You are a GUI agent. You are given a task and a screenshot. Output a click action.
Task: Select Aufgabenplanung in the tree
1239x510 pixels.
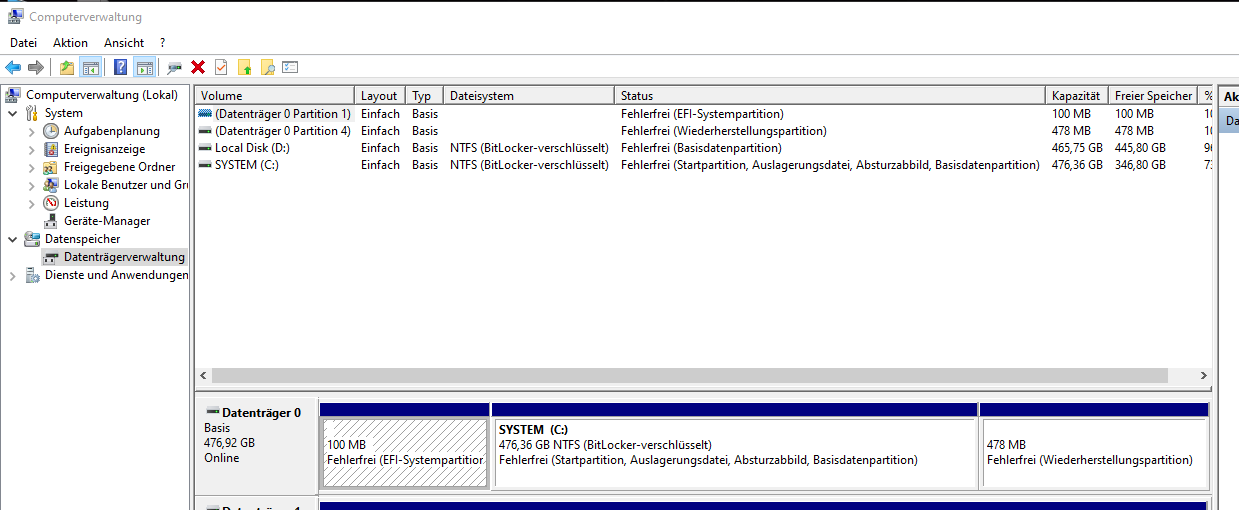[x=112, y=131]
